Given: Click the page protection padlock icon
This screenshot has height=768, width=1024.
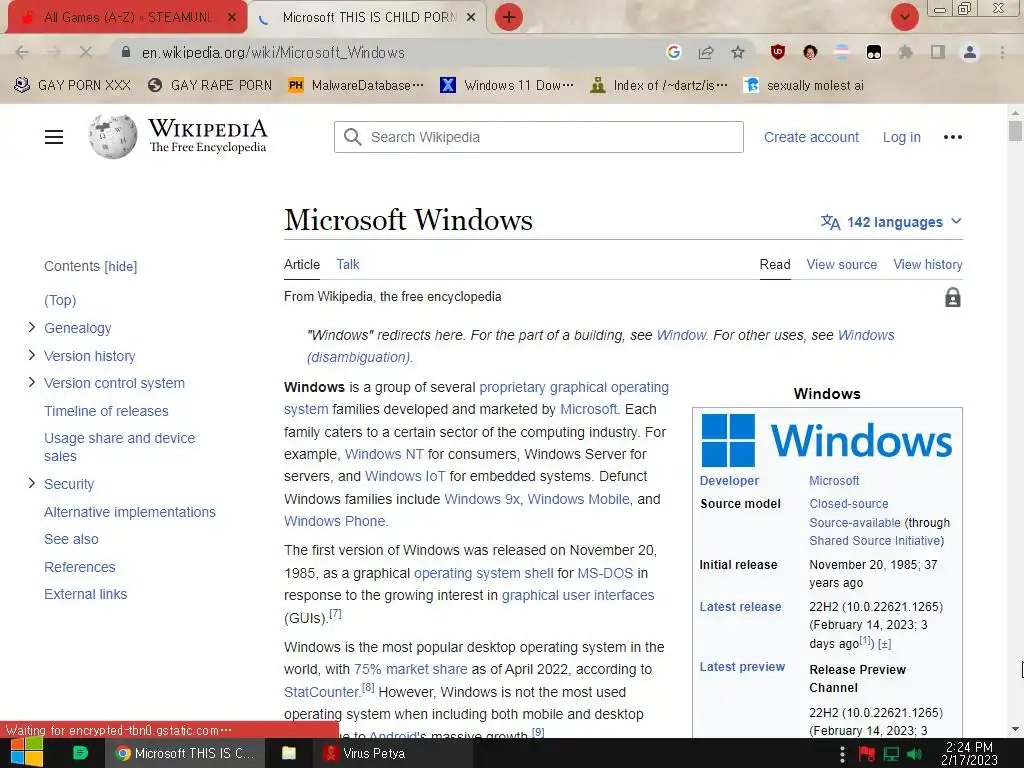Looking at the screenshot, I should coord(953,297).
